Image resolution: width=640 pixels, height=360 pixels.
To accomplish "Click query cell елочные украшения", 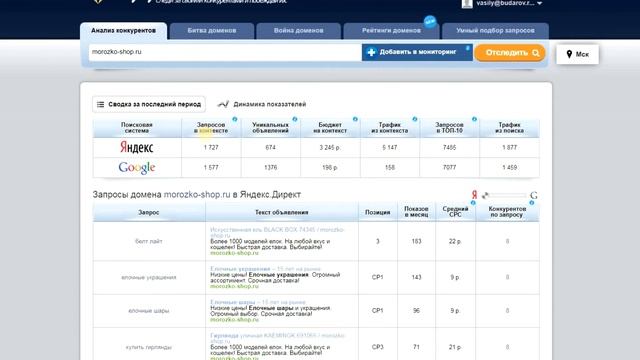I will tap(149, 278).
